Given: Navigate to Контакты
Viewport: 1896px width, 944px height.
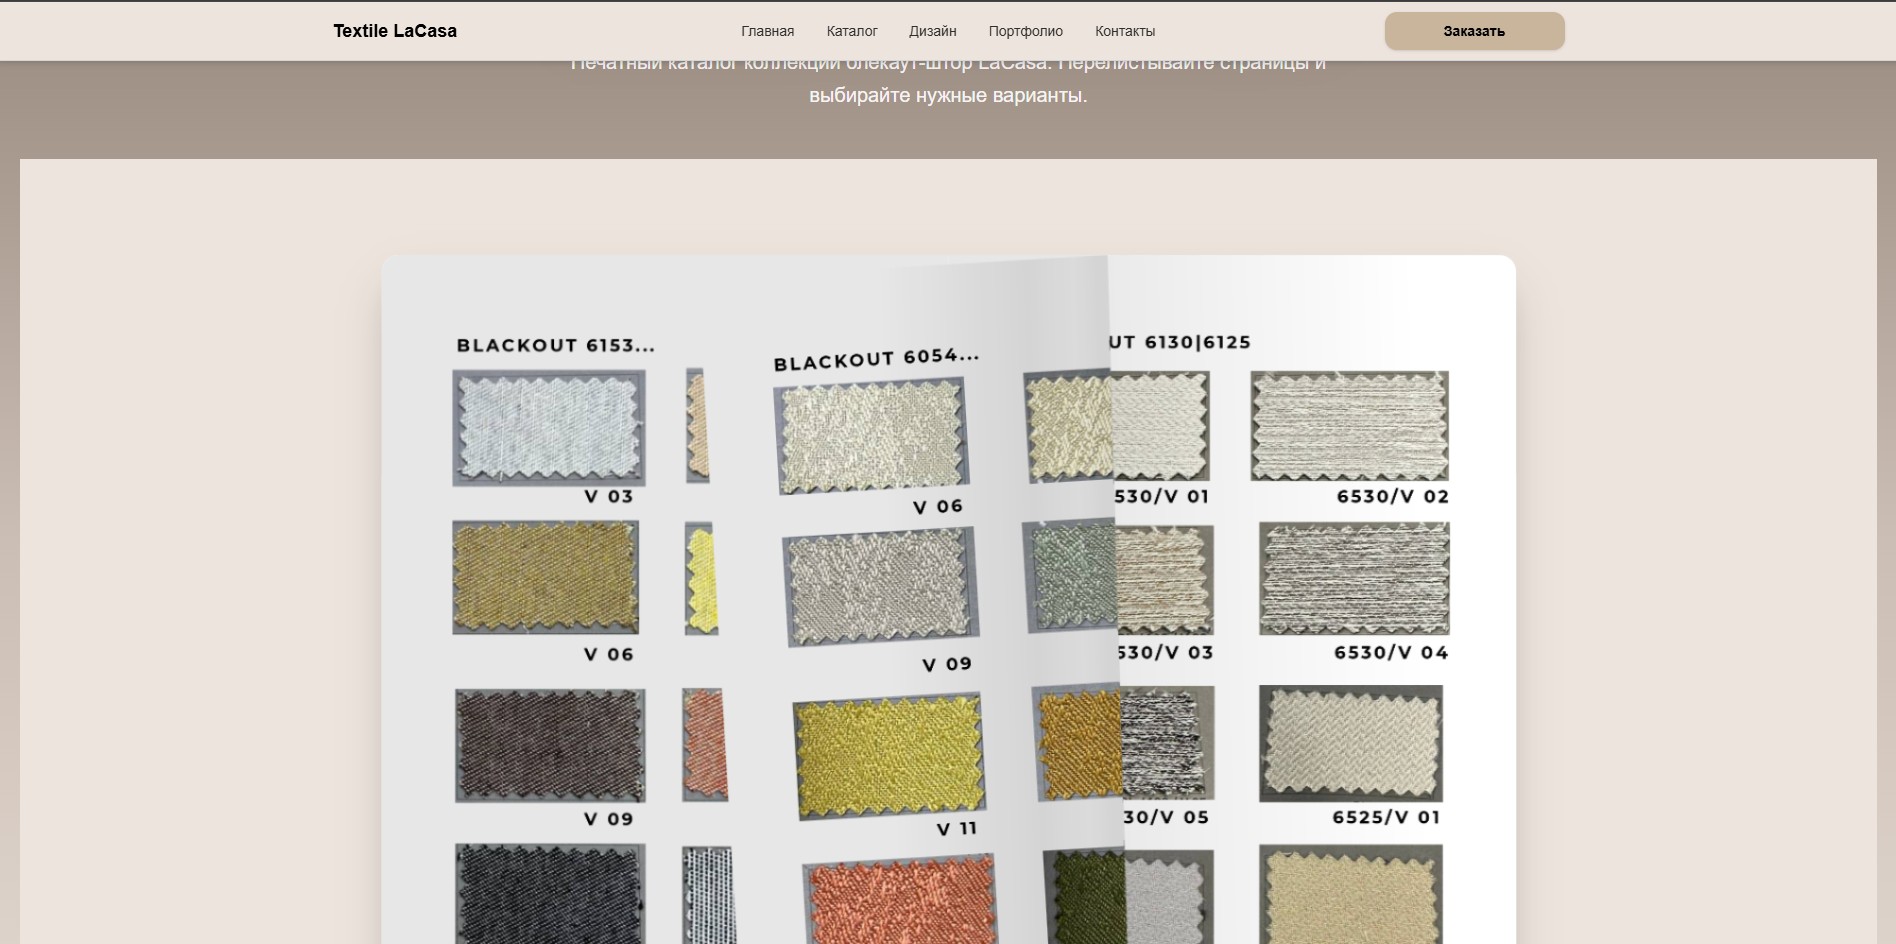Looking at the screenshot, I should pyautogui.click(x=1124, y=31).
